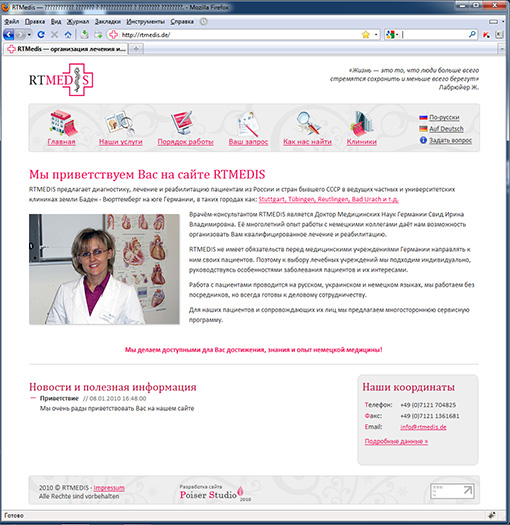Image resolution: width=510 pixels, height=525 pixels.
Task: Click the green arrow toolbar icon beside downloads
Action: [x=98, y=34]
